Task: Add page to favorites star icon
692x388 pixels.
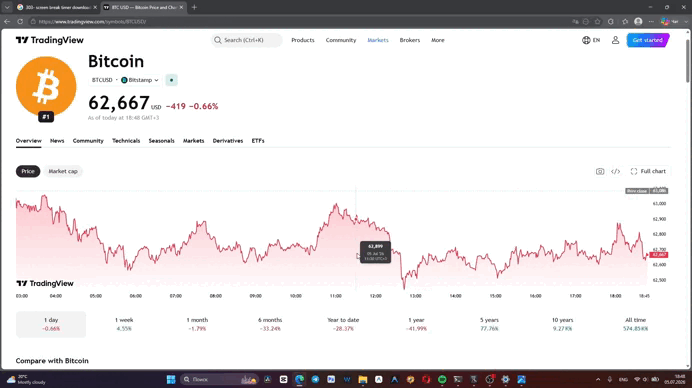Action: [x=598, y=21]
